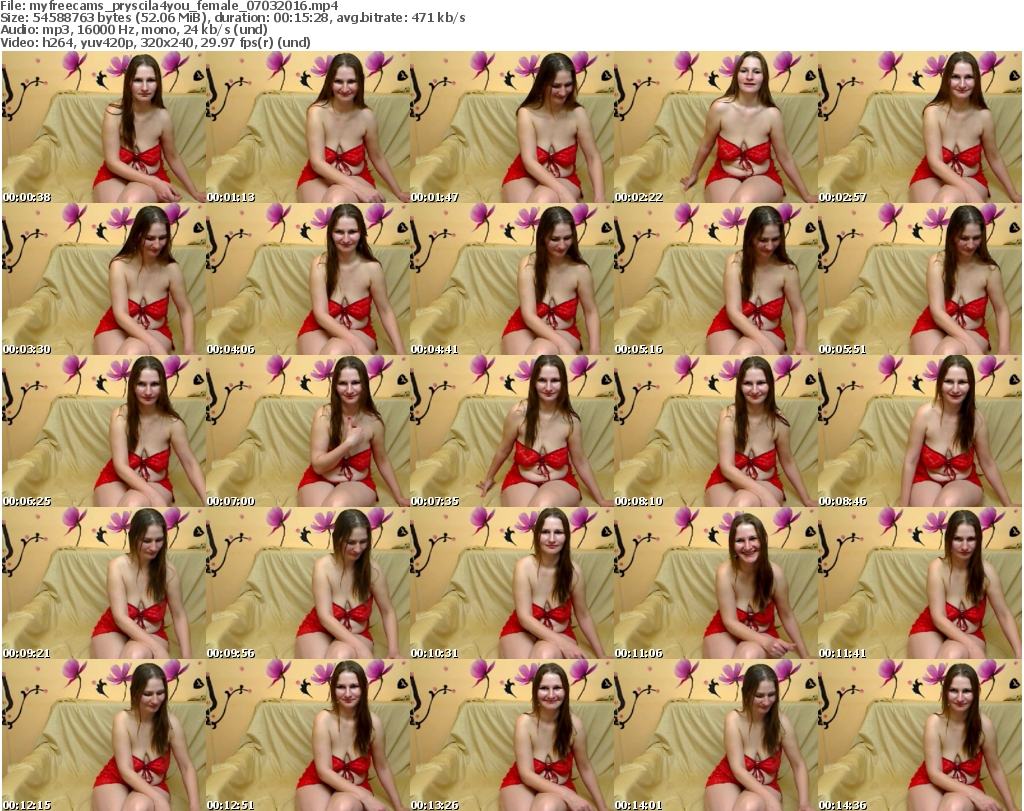Click the thumbnail at timestamp 00:00:38
This screenshot has width=1024, height=811.
point(103,127)
